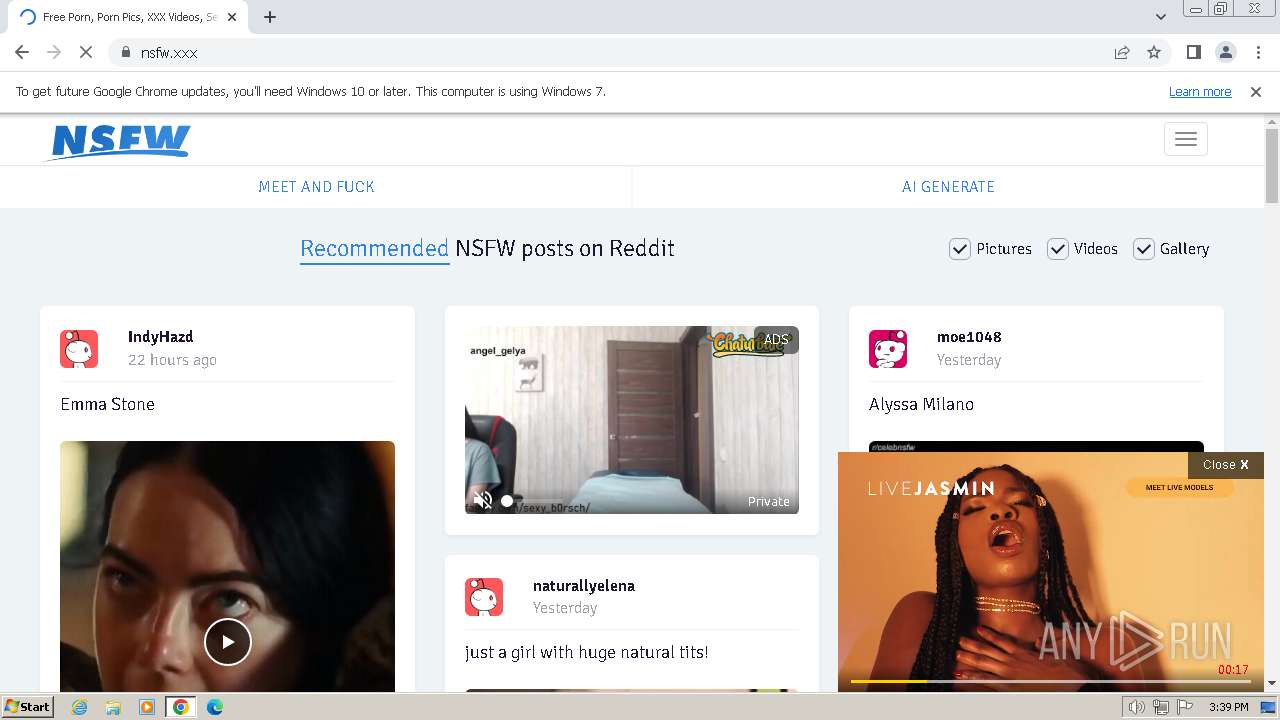The image size is (1280, 720).
Task: Select the current browser tab
Action: tap(128, 17)
